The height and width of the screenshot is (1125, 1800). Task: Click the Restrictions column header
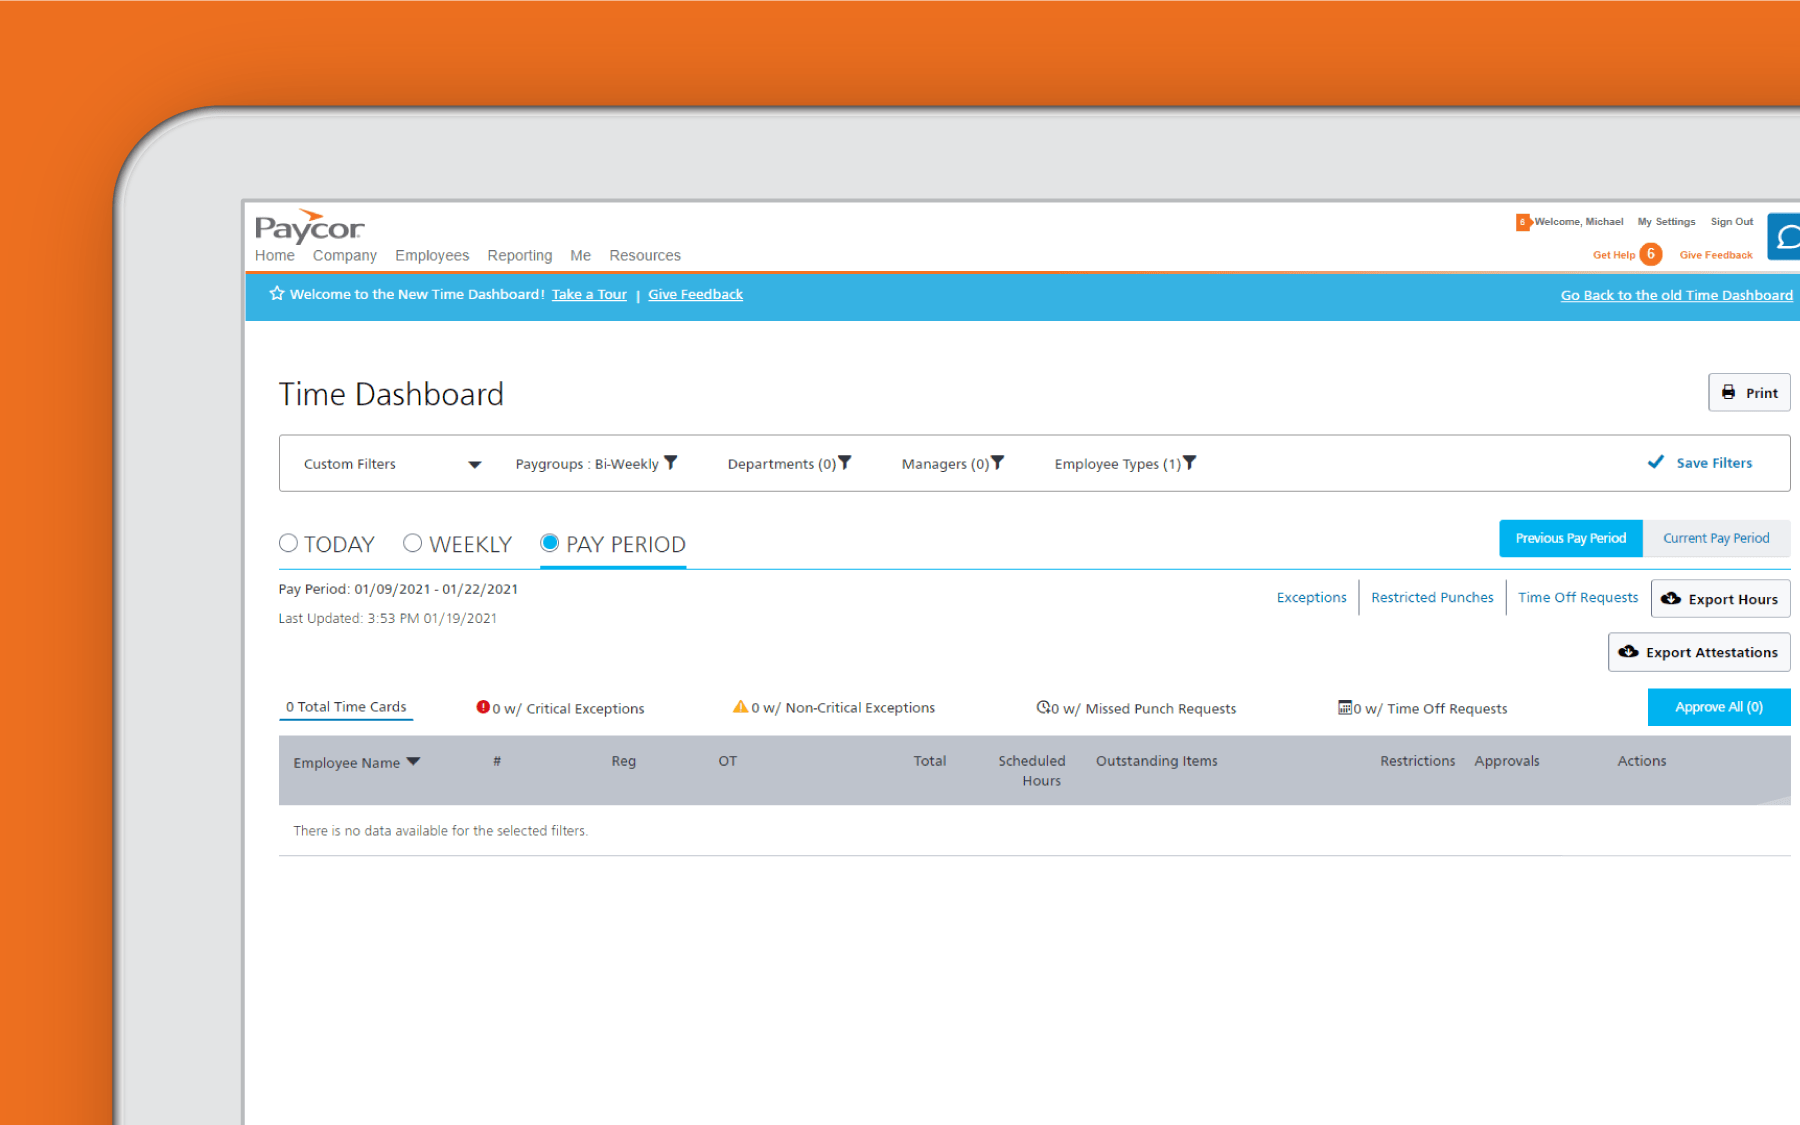(x=1417, y=761)
